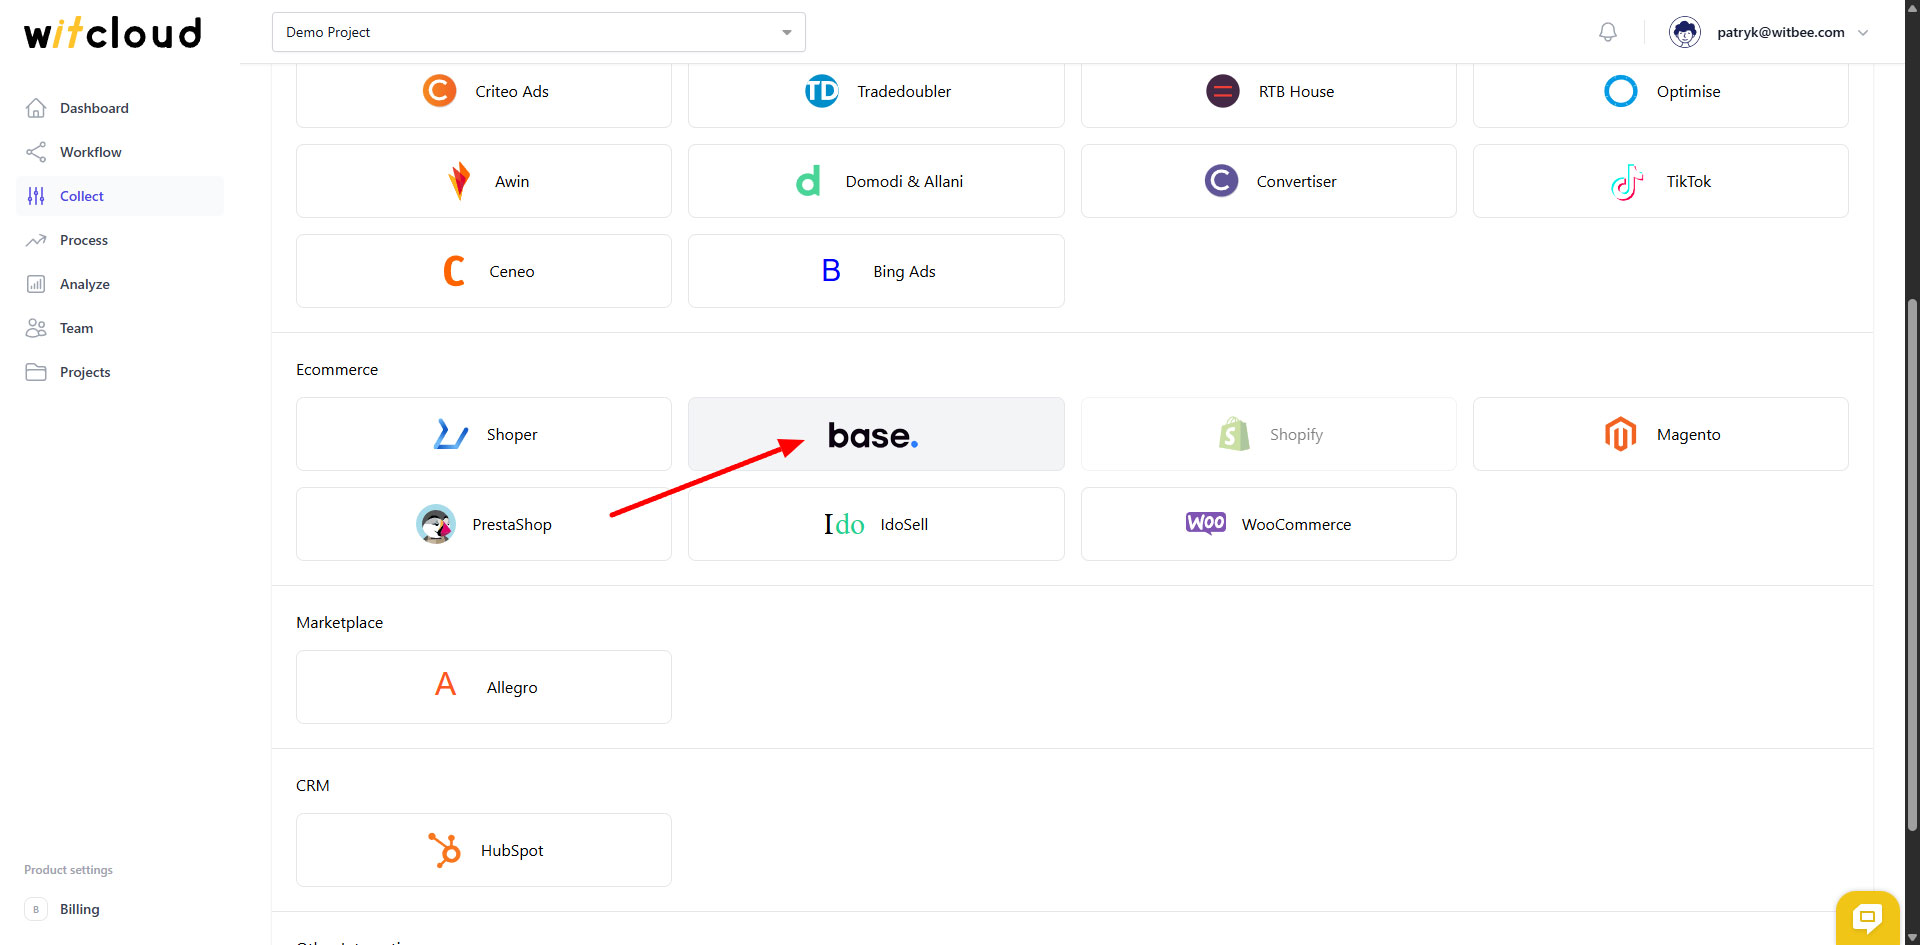Click the IdoSell logo
This screenshot has height=945, width=1920.
coord(844,524)
